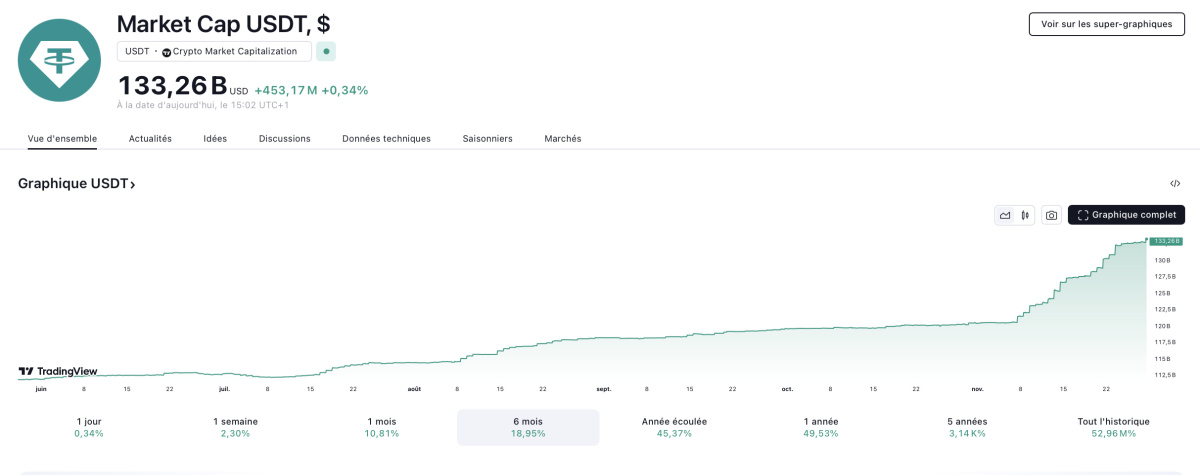The image size is (1200, 475).
Task: Open Graphique complet fullscreen chart
Action: pos(1126,215)
